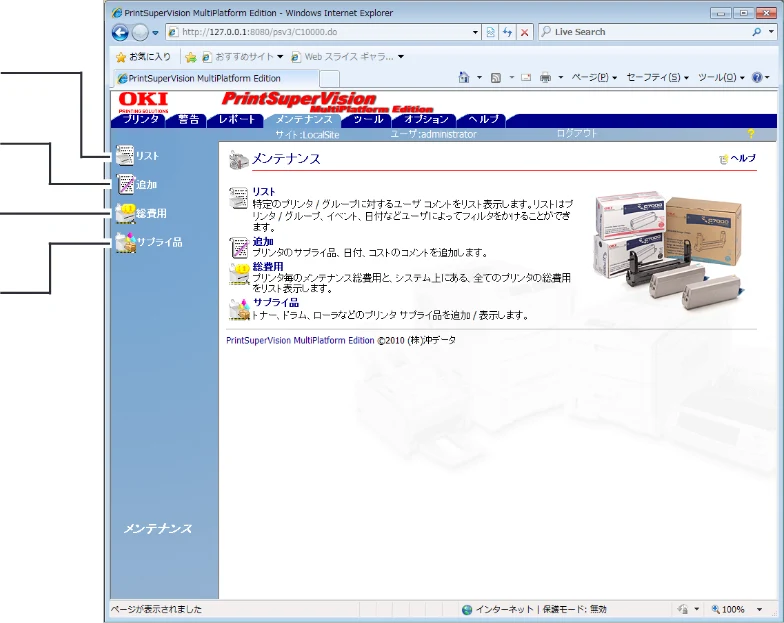784x623 pixels.
Task: Click the ログアウト link
Action: click(x=576, y=134)
